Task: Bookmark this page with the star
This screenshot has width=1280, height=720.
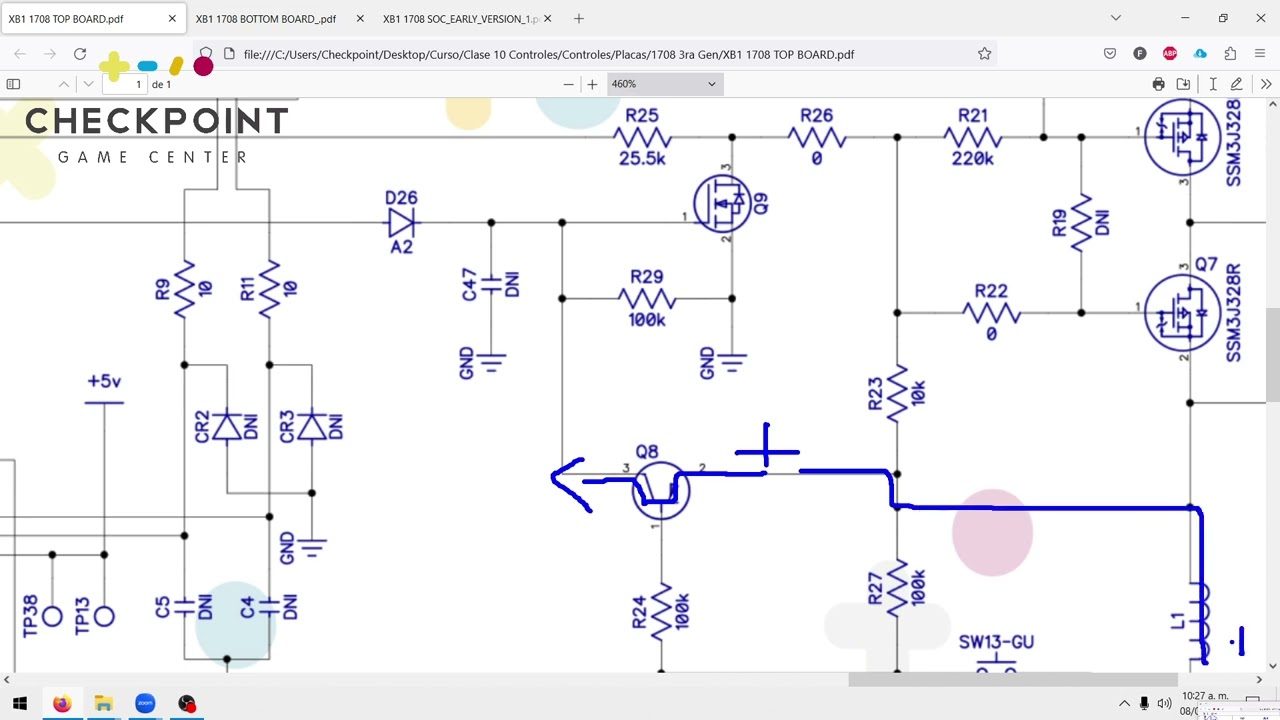Action: (x=984, y=54)
